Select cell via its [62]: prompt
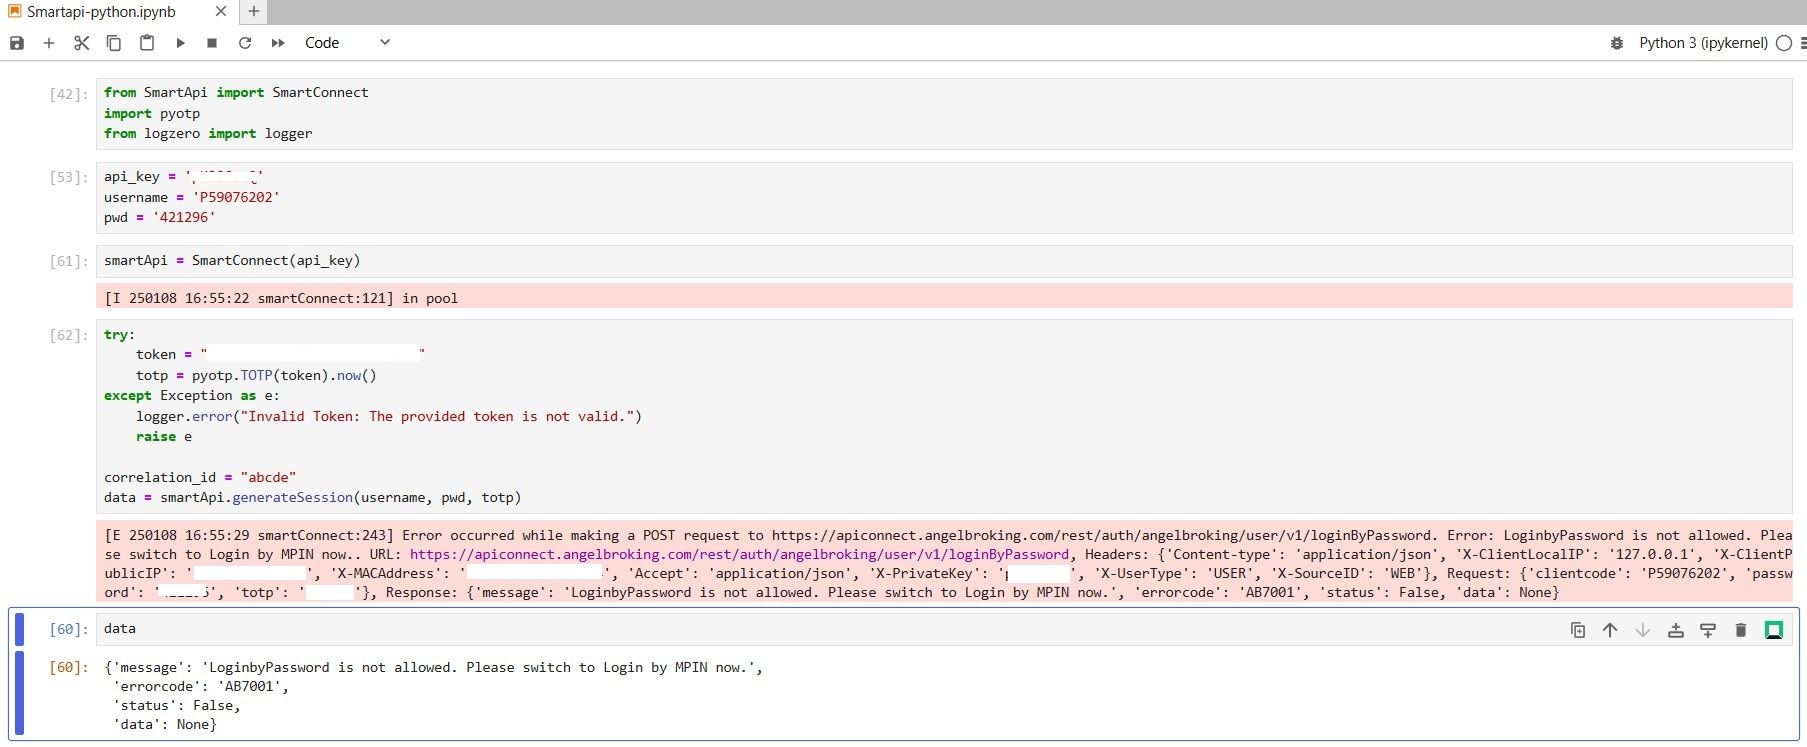 tap(69, 336)
